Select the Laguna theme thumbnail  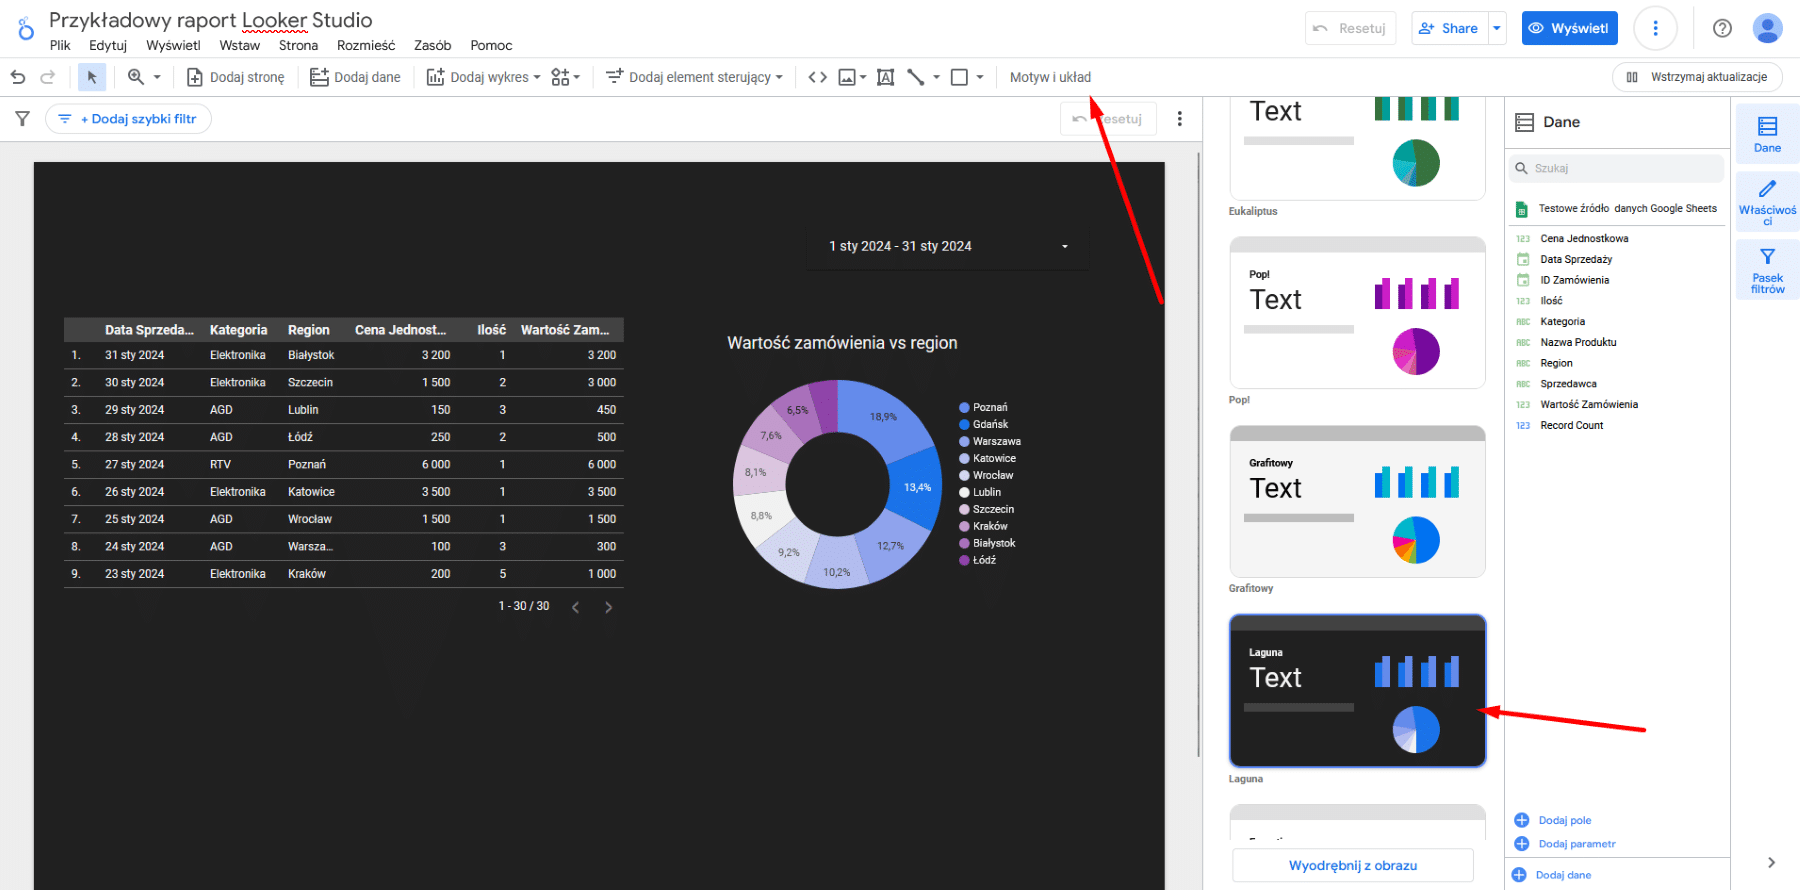point(1357,691)
